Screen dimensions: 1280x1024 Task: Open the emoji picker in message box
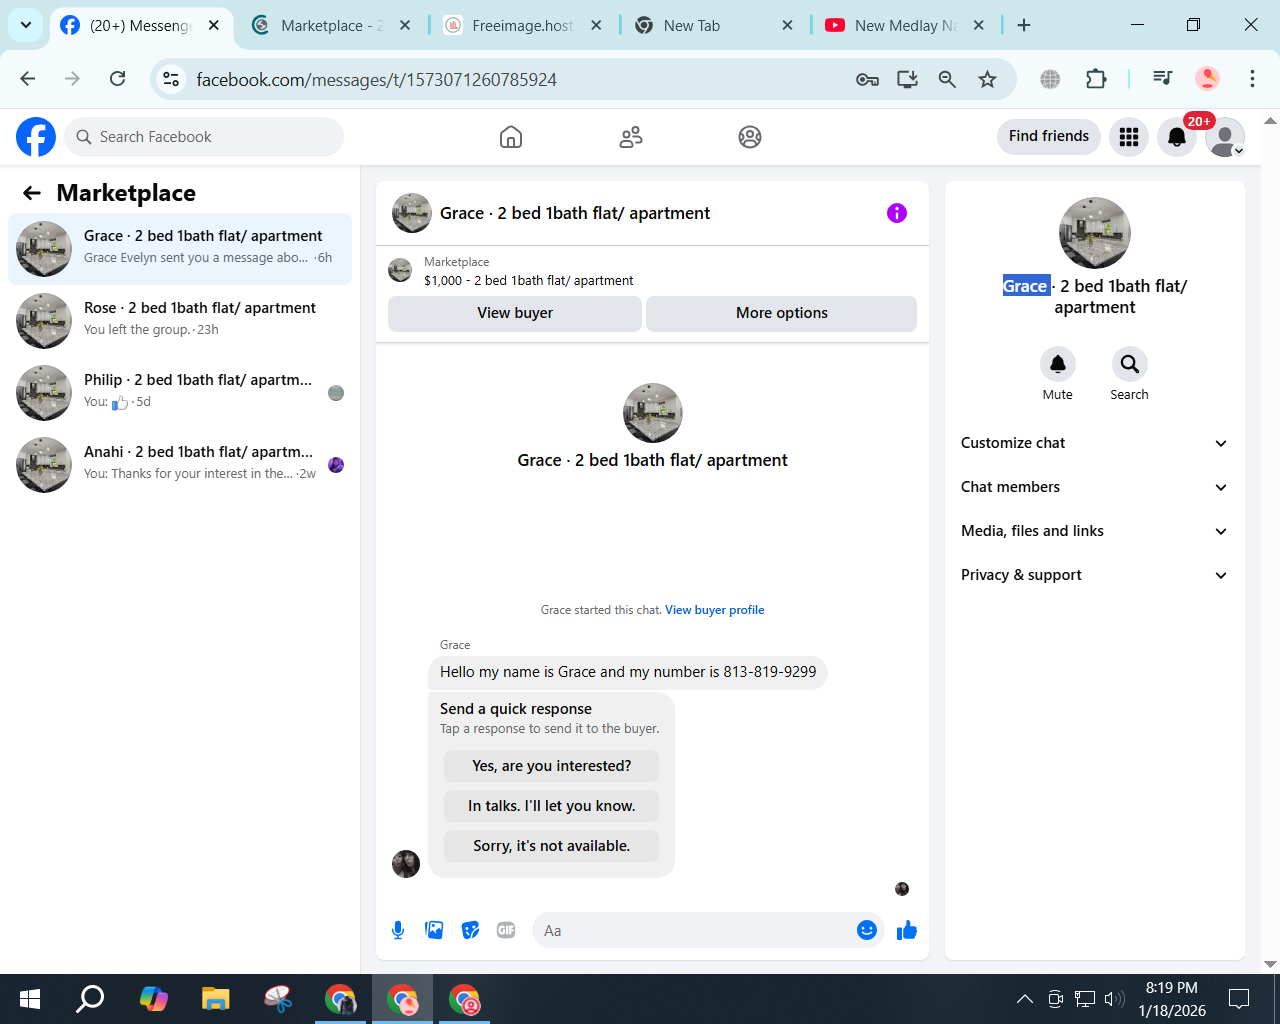point(867,931)
